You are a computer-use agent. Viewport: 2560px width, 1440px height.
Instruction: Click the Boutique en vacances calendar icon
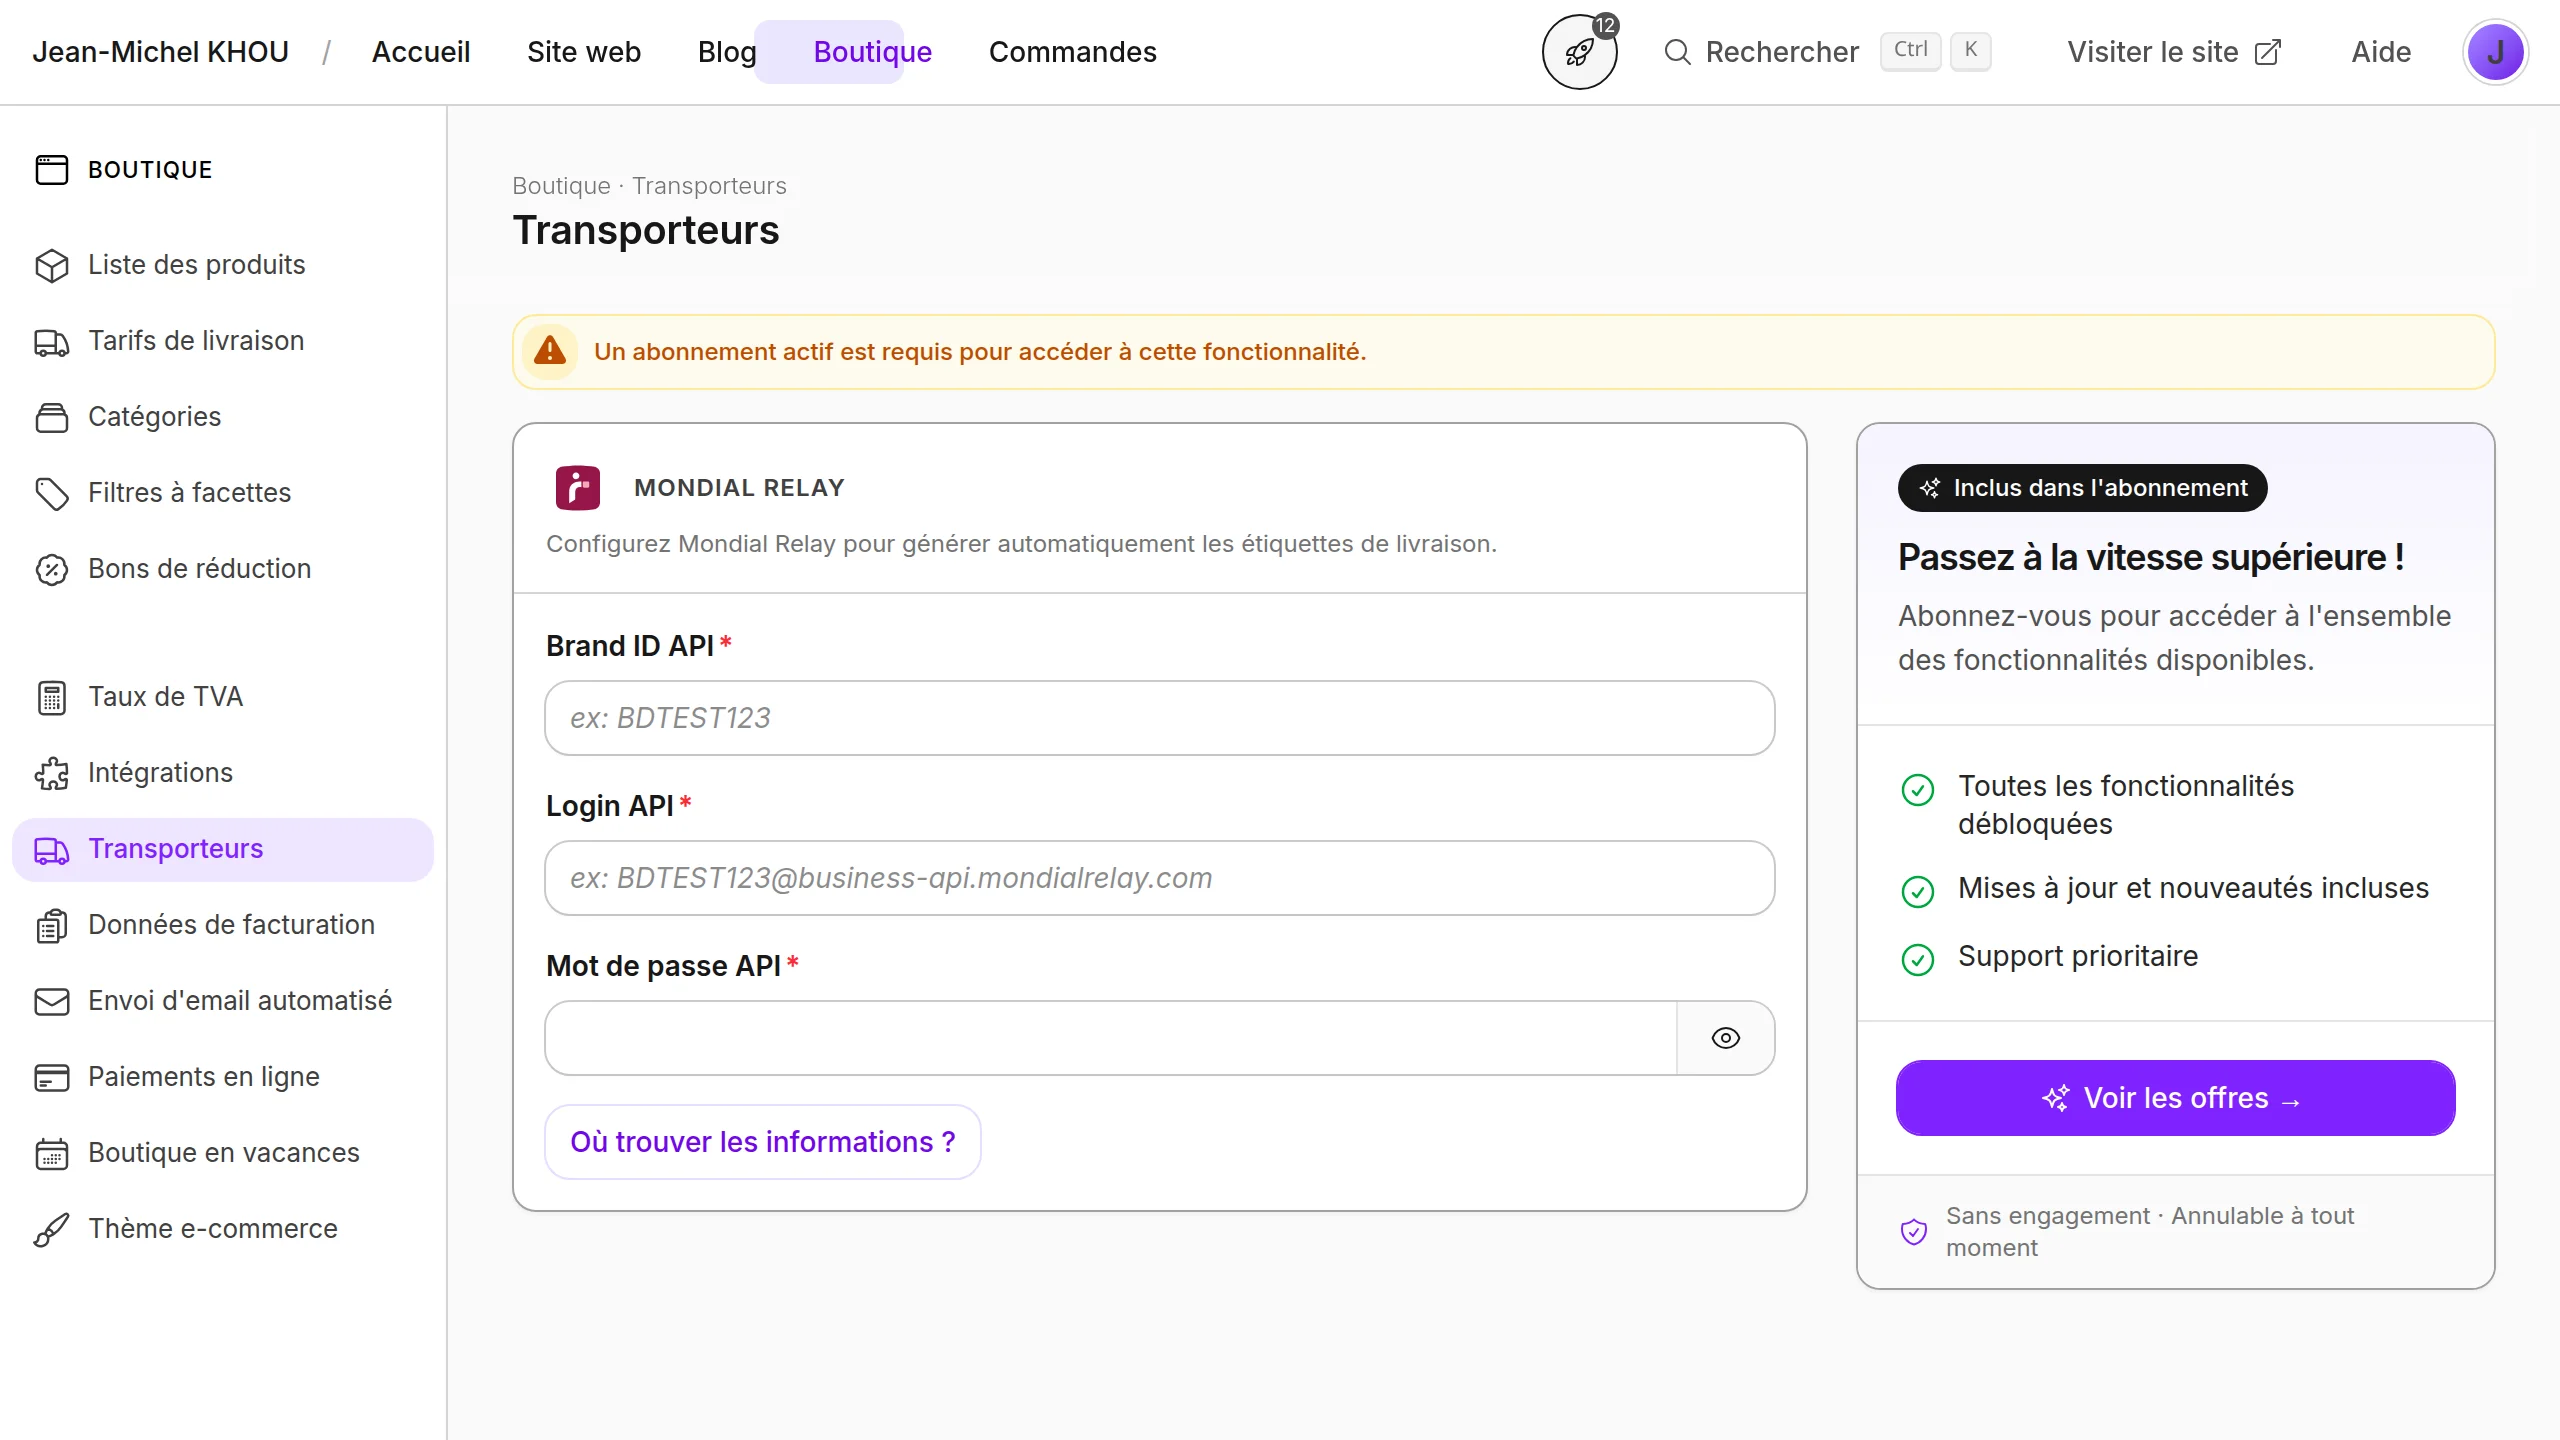(x=52, y=1153)
